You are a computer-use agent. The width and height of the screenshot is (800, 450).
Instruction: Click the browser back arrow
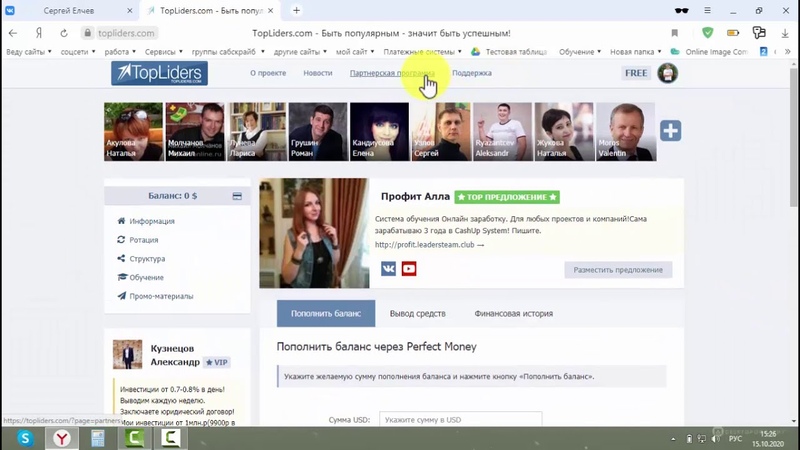13,33
